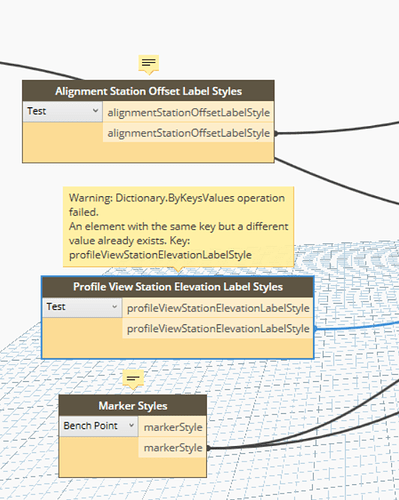The height and width of the screenshot is (500, 399).
Task: Open Test dropdown in Profile View Station node
Action: coord(82,307)
